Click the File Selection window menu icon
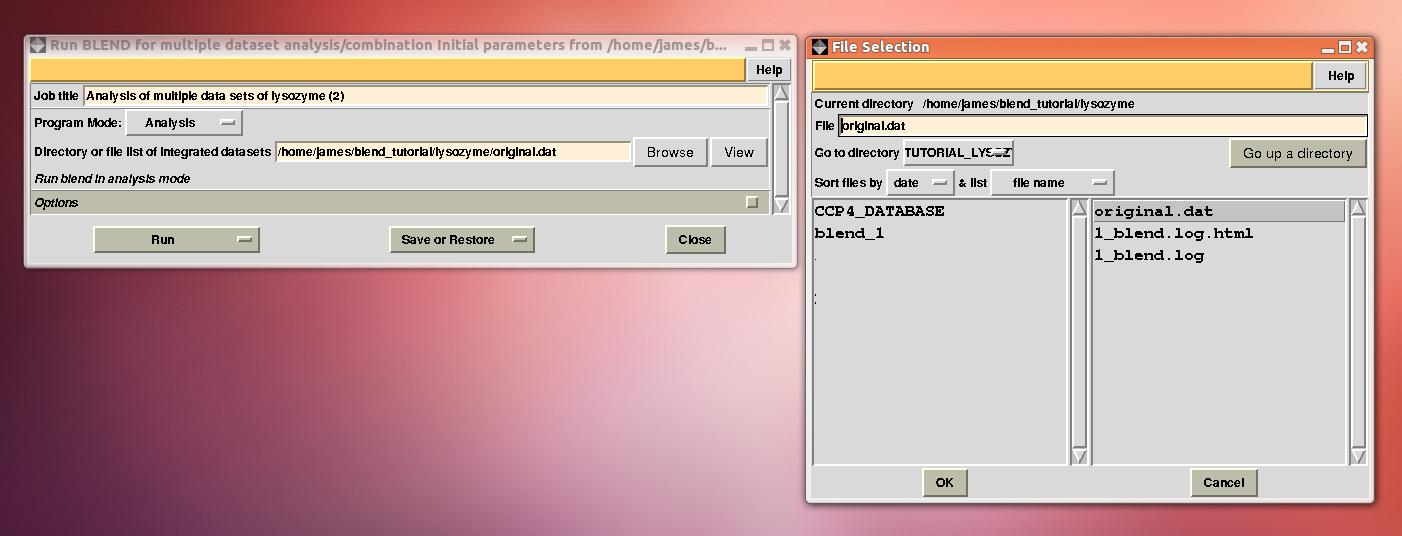Image resolution: width=1402 pixels, height=536 pixels. click(x=819, y=47)
